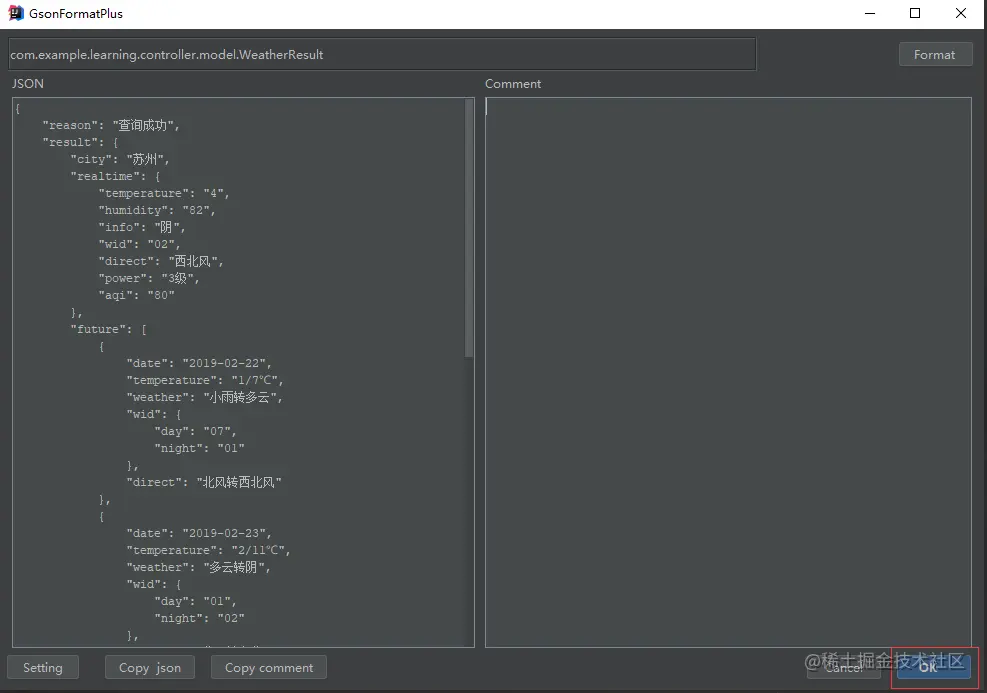Click the "future": [ line
The height and width of the screenshot is (693, 987).
click(x=108, y=329)
